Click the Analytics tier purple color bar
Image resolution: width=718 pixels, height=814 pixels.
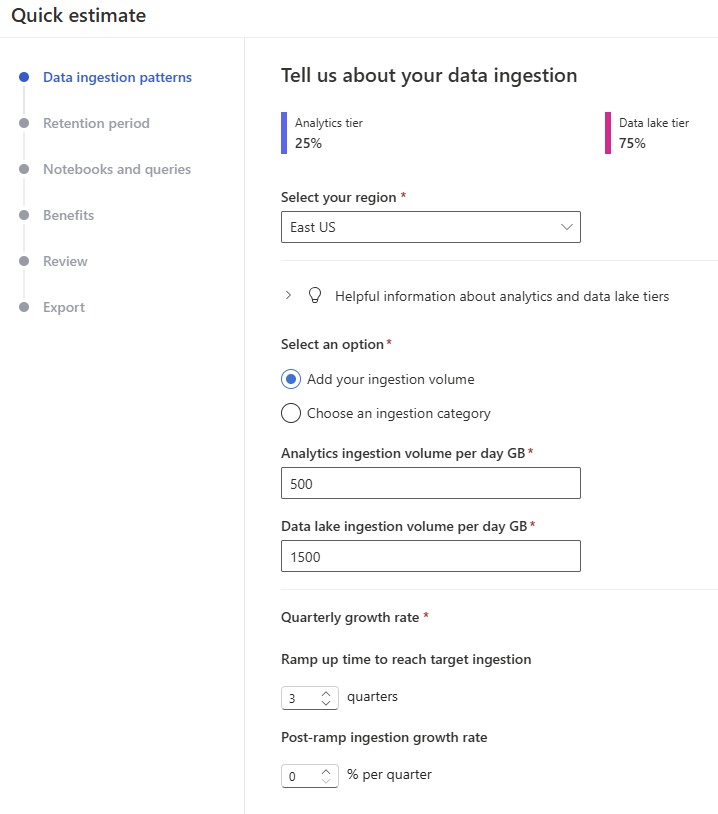coord(284,133)
